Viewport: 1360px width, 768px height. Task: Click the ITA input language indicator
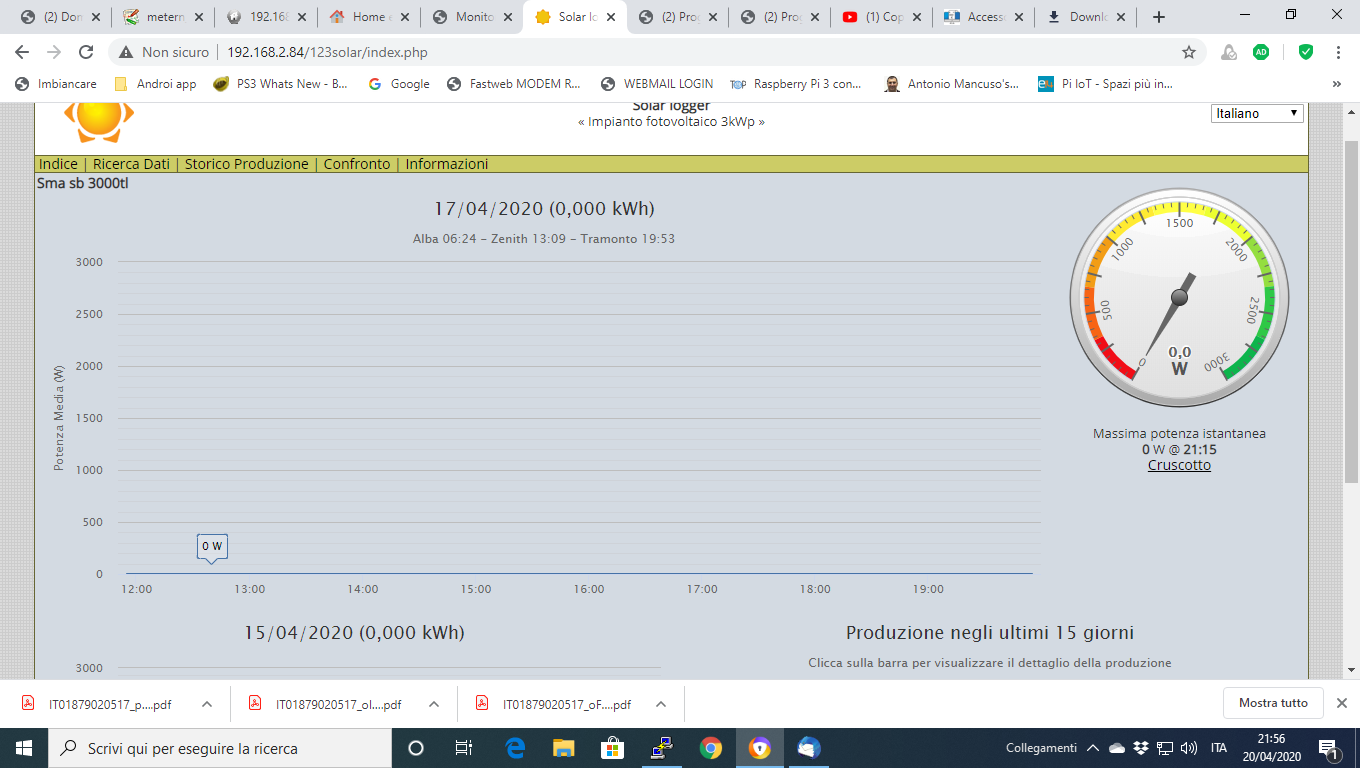coord(1219,748)
